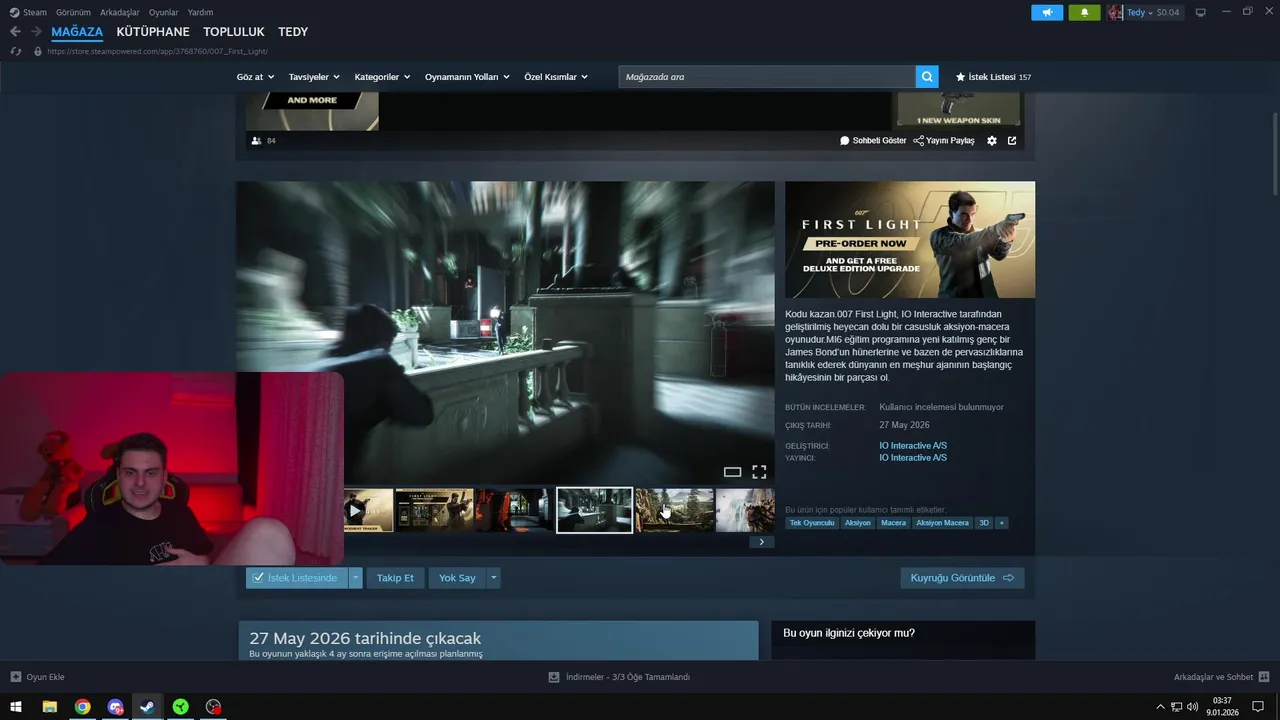Enter fullscreen on the media player

tap(759, 472)
